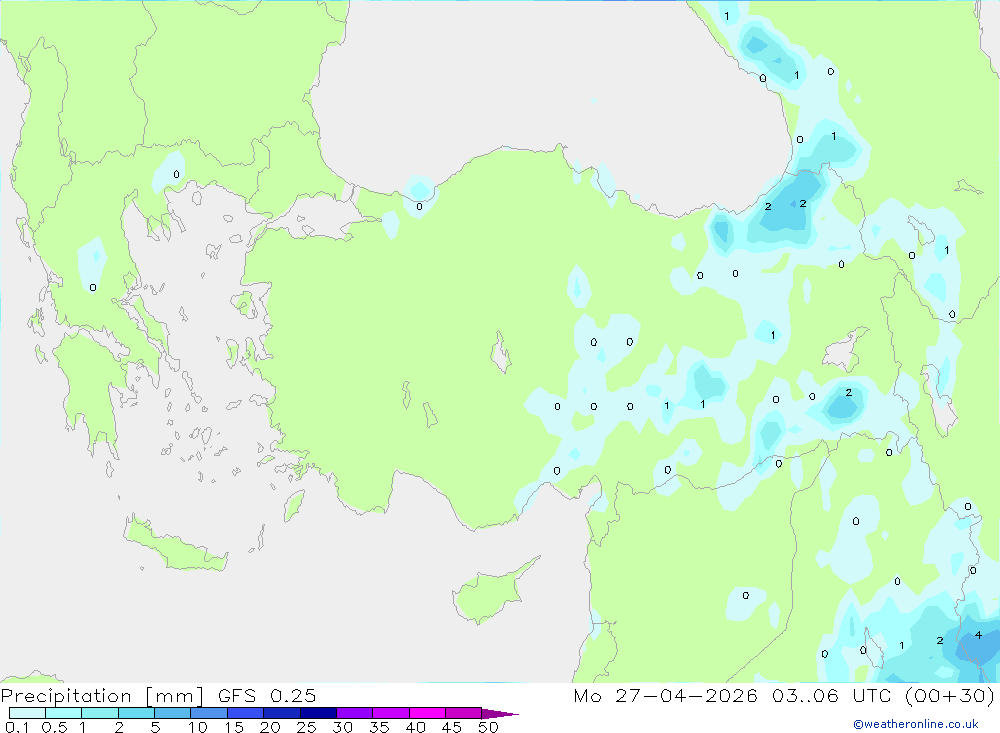The image size is (1000, 733).
Task: Click the legend label '0.5'
Action: click(54, 727)
